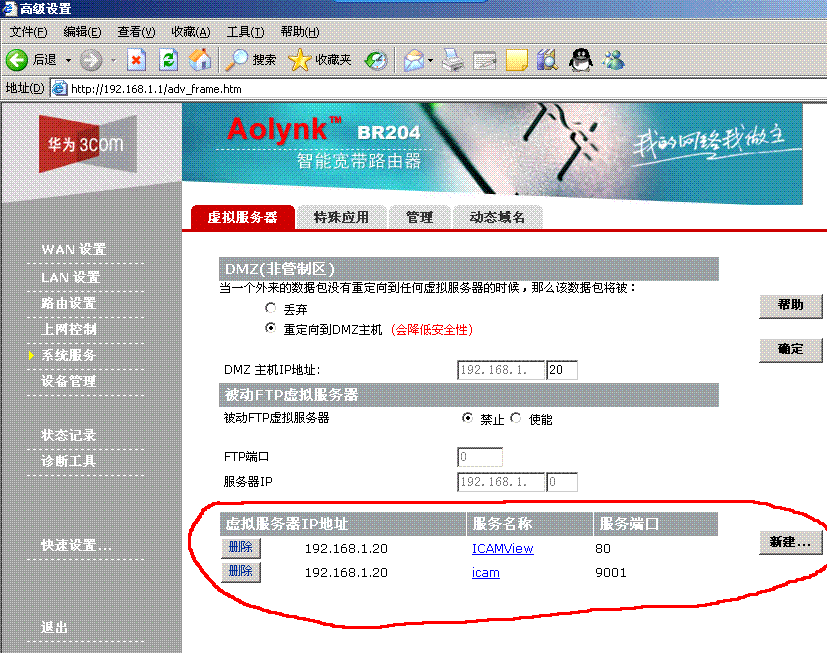Open LAN 设置 in the sidebar
The image size is (827, 653).
click(x=71, y=277)
